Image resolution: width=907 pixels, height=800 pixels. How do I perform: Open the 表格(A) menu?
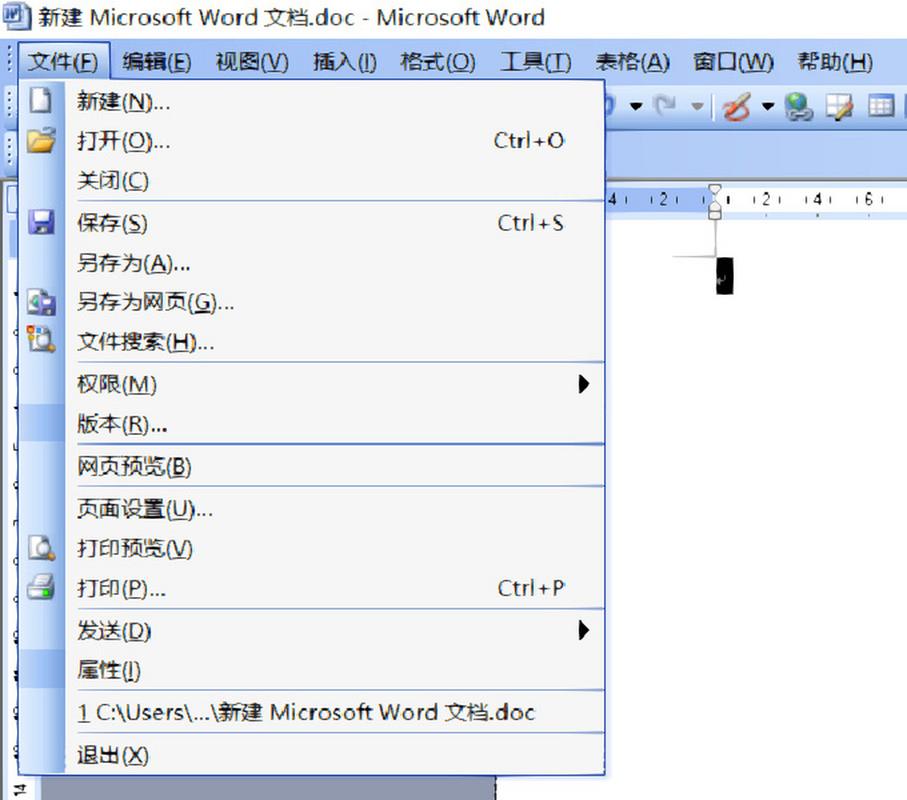(x=632, y=61)
